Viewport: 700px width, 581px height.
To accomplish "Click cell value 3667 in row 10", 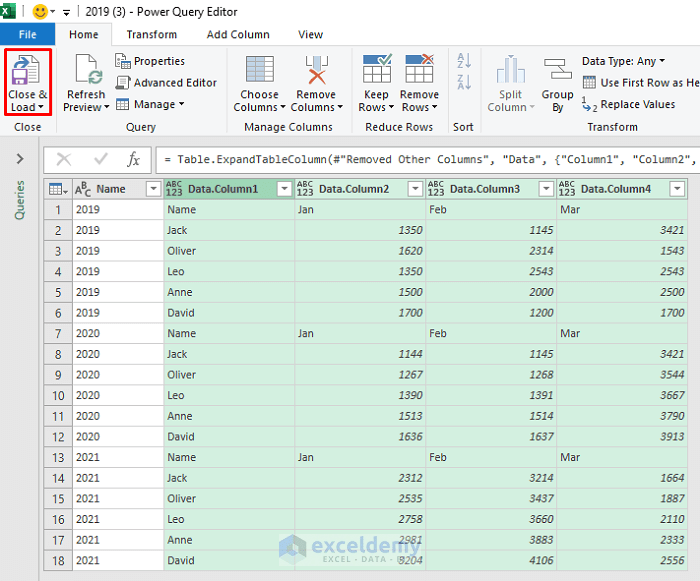I will (622, 396).
